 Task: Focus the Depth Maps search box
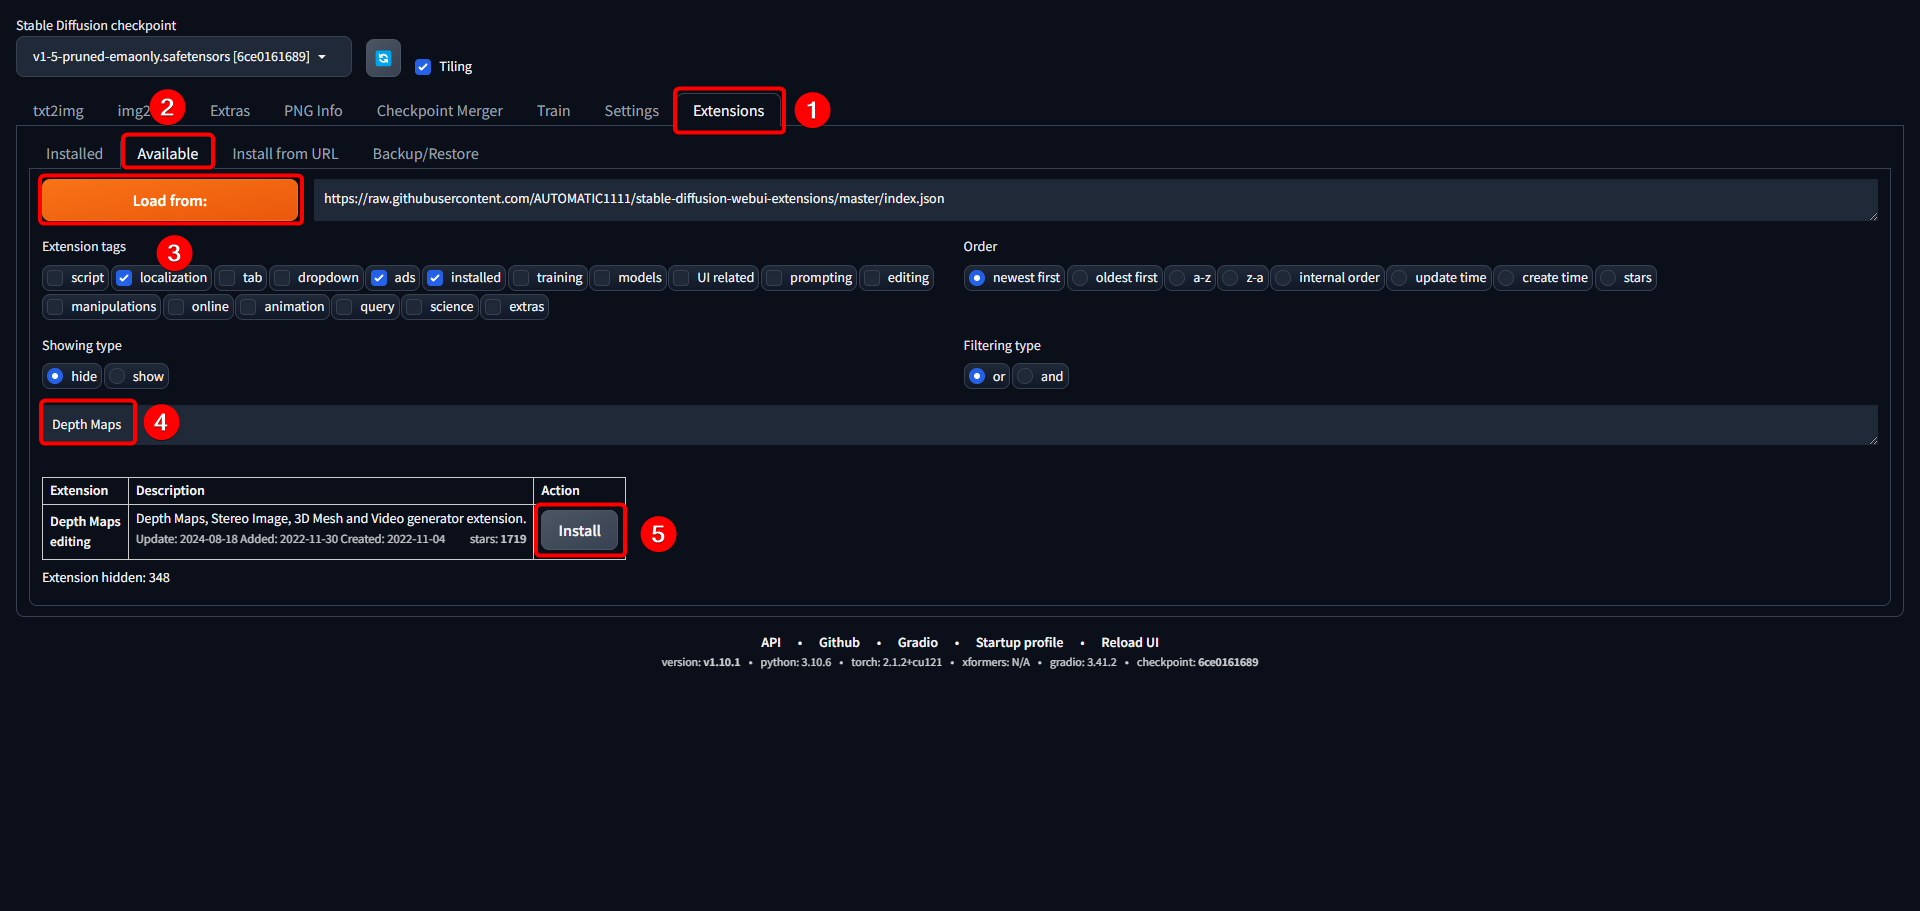pyautogui.click(x=1000, y=425)
